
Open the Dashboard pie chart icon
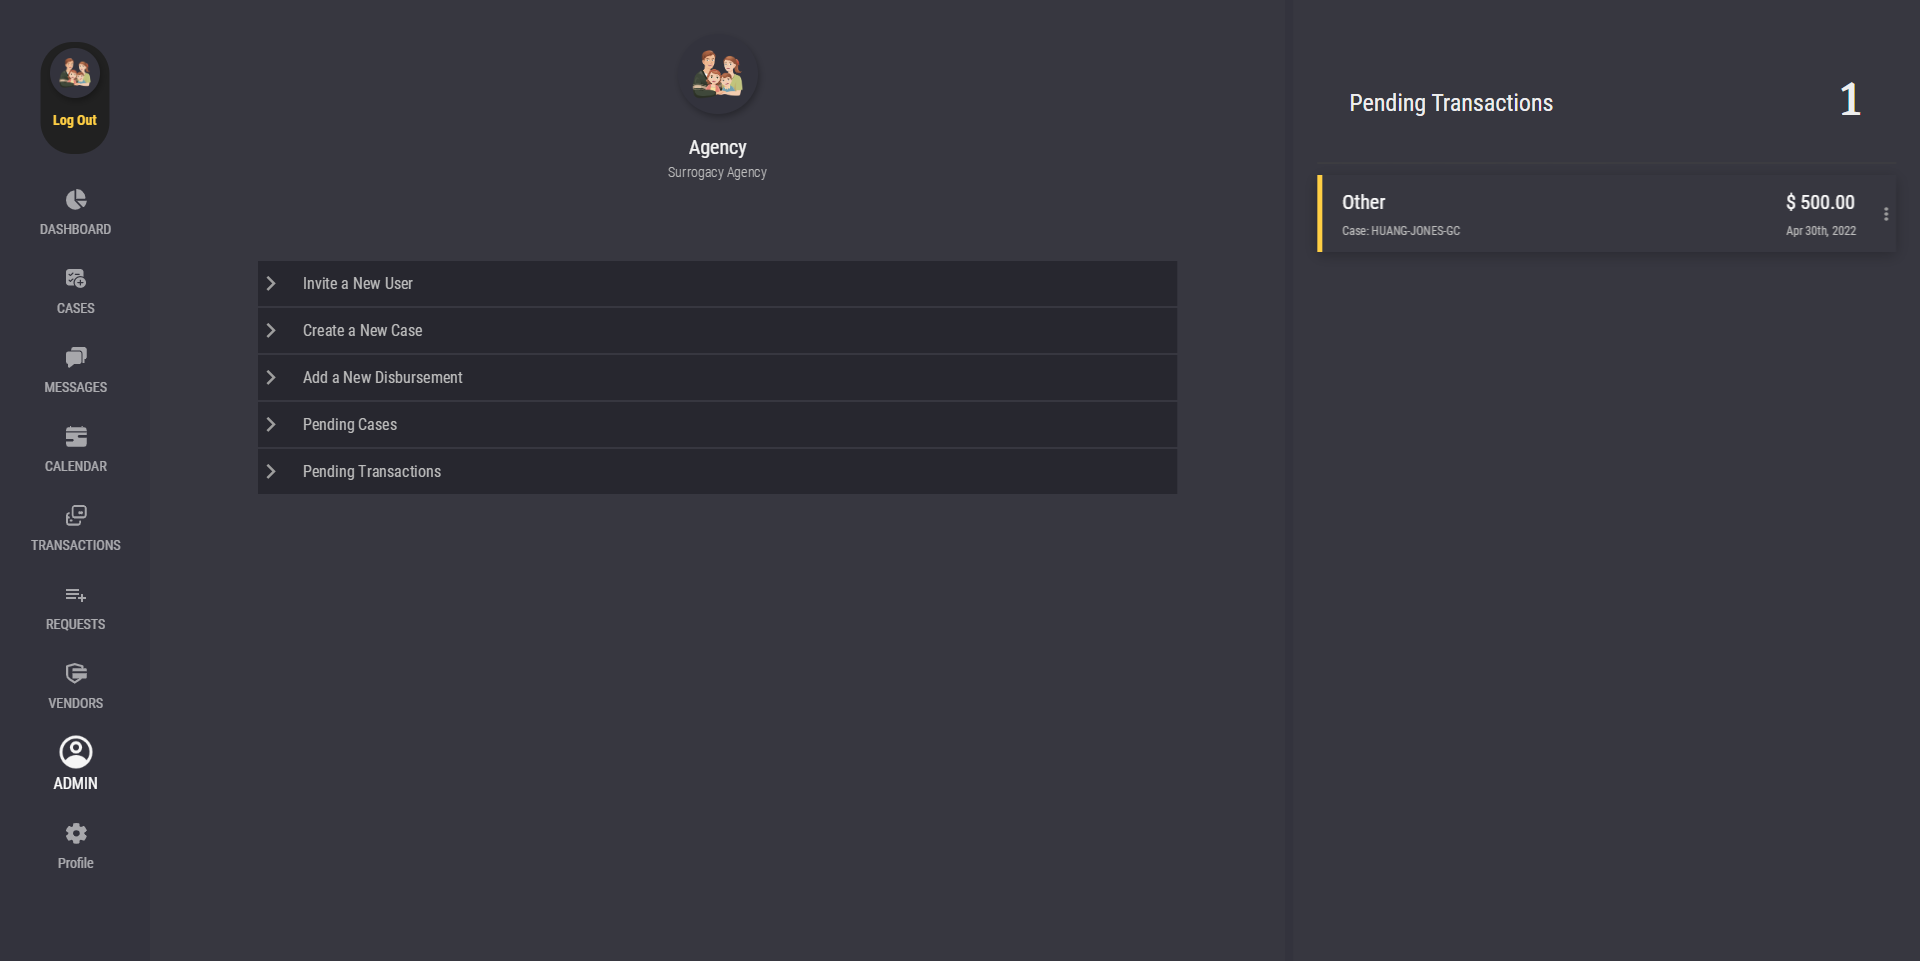tap(76, 200)
